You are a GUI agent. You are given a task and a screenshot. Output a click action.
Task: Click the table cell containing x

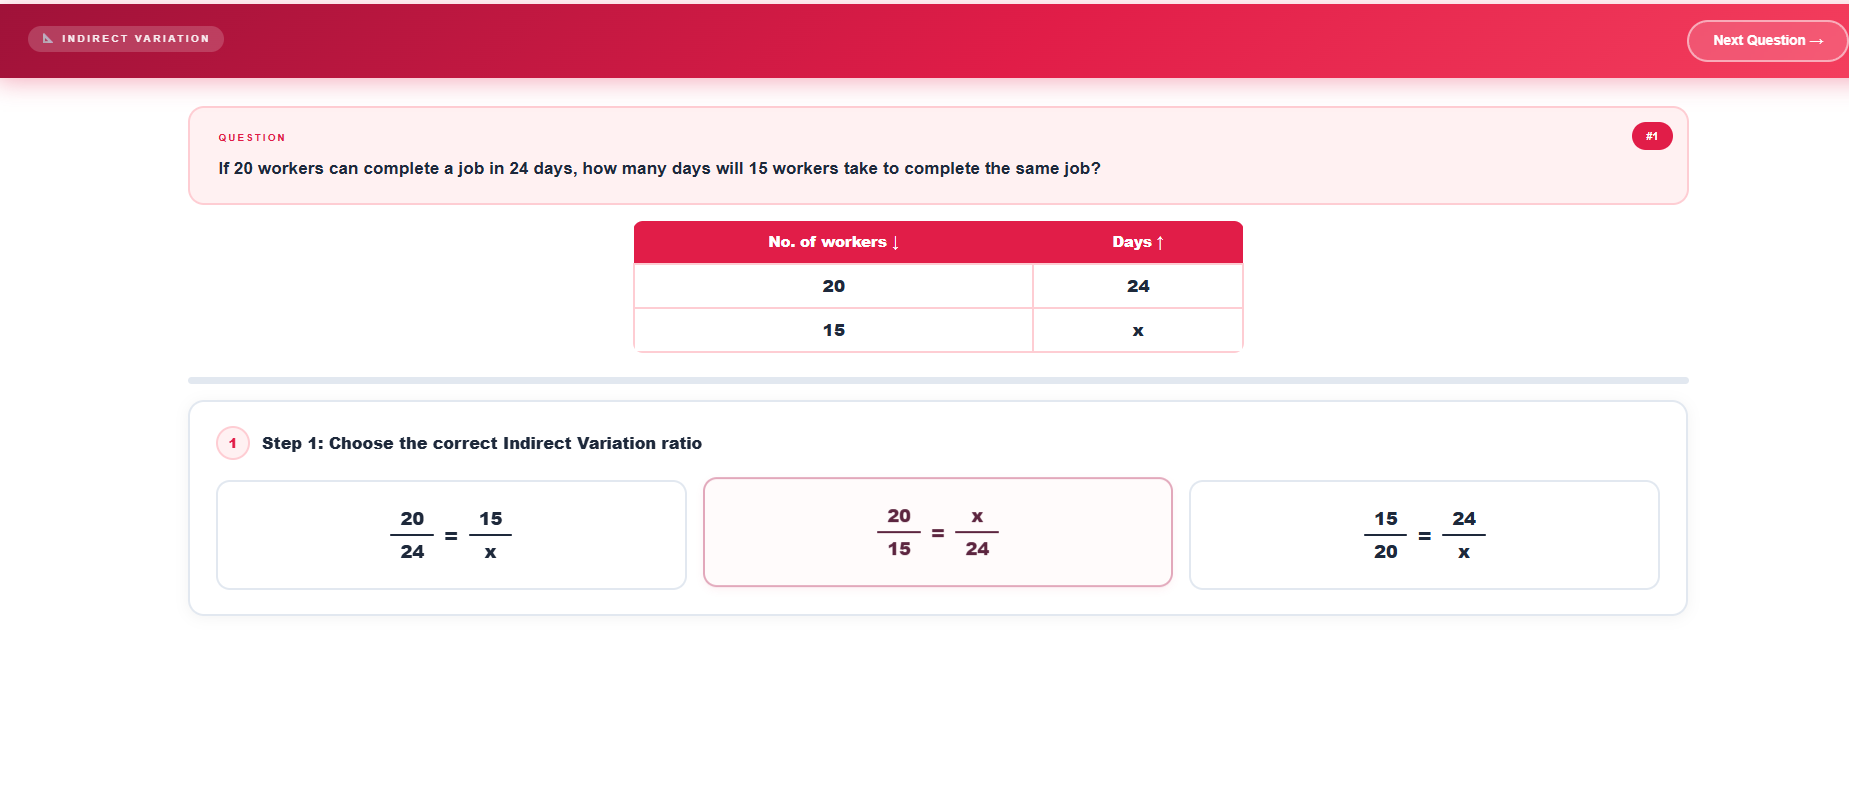(1137, 329)
